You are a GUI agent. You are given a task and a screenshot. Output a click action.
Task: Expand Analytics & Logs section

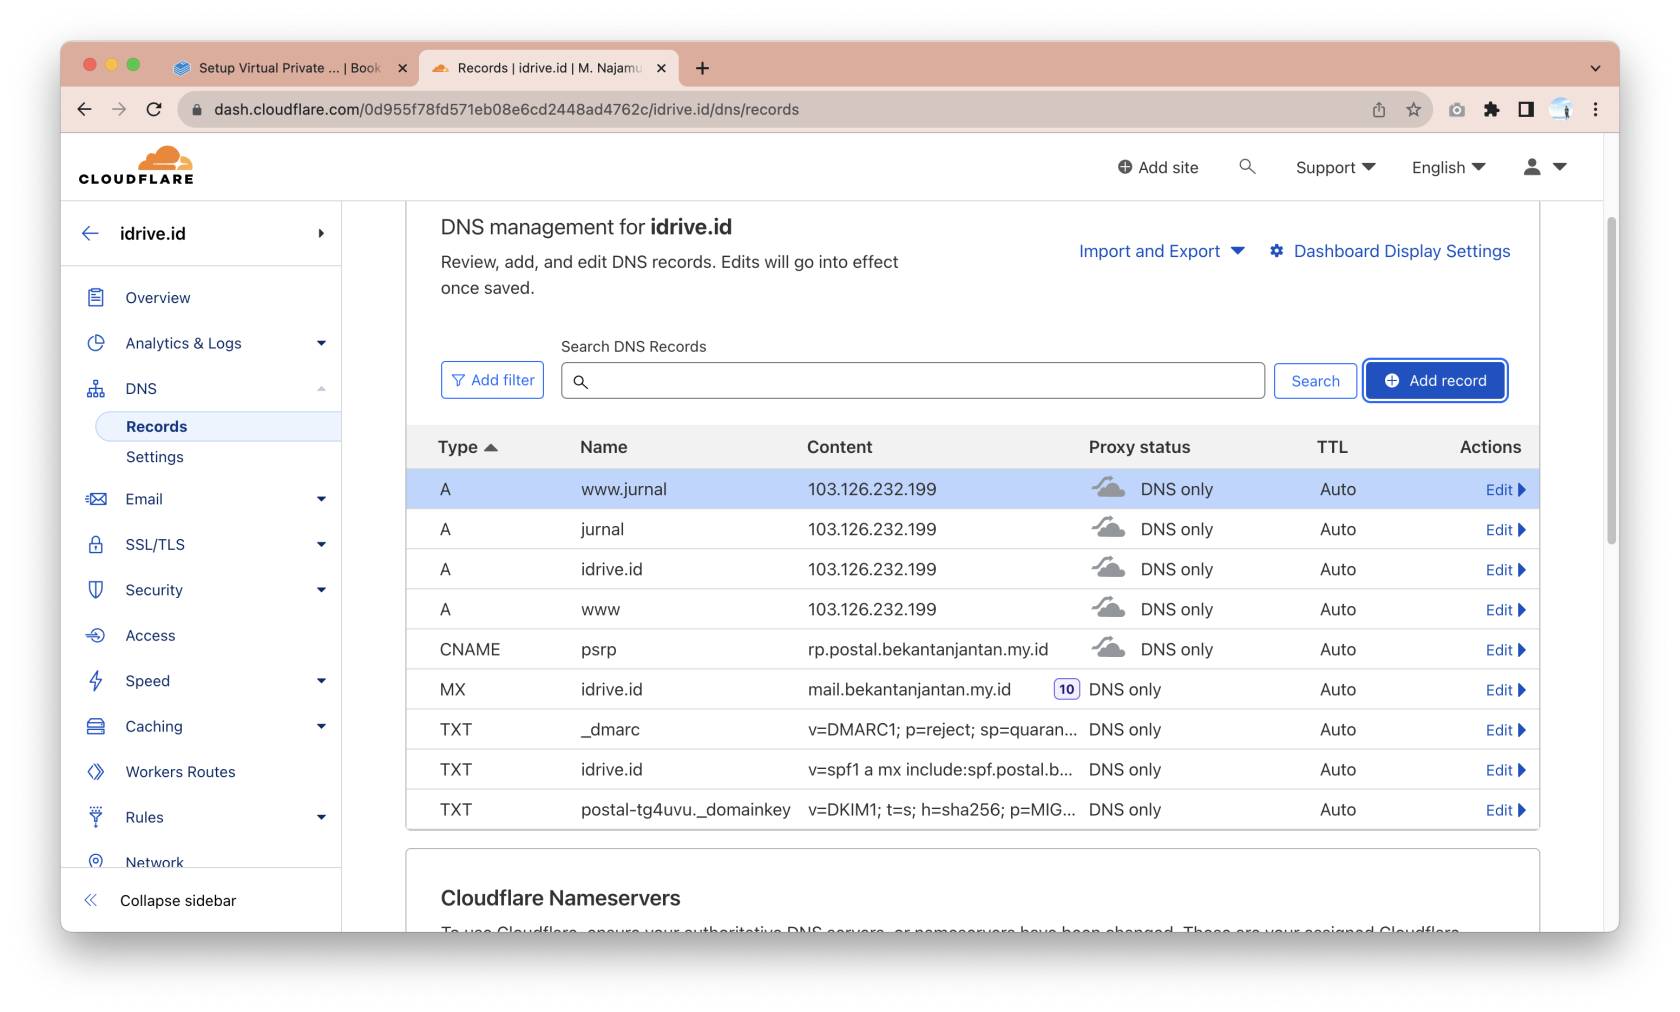pyautogui.click(x=321, y=343)
